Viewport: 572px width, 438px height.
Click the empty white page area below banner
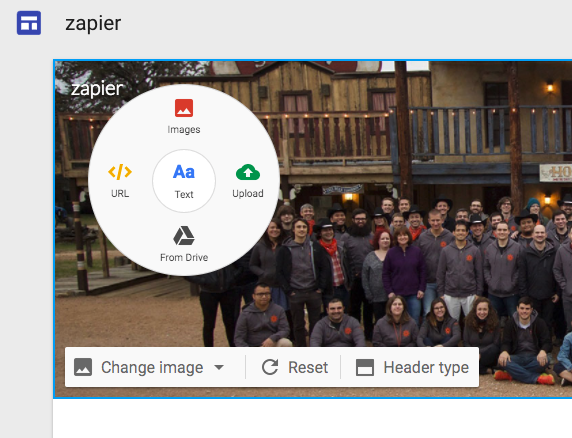(312, 418)
